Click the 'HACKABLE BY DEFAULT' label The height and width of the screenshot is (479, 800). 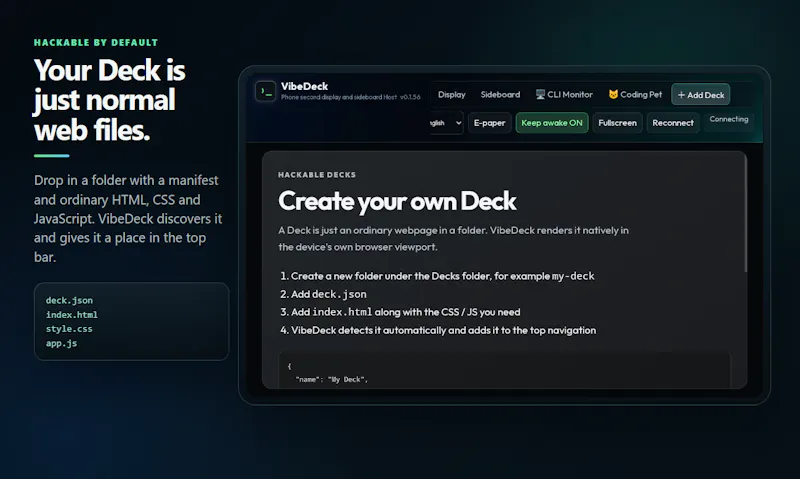(x=96, y=43)
